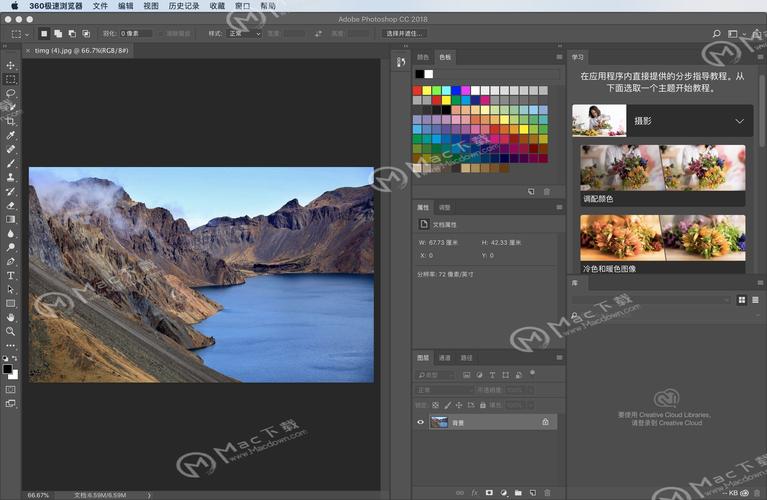Pick the red swatch in swatches panel

point(418,90)
